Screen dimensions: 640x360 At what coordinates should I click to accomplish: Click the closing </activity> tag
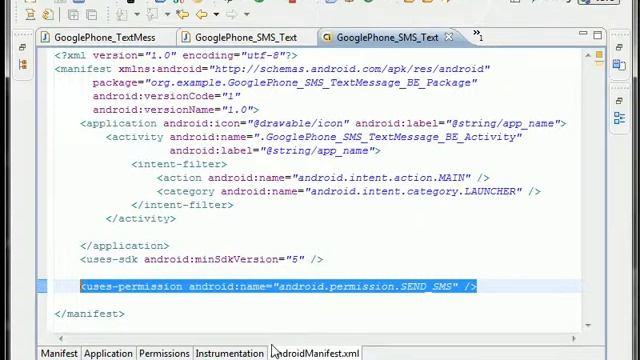(x=141, y=219)
